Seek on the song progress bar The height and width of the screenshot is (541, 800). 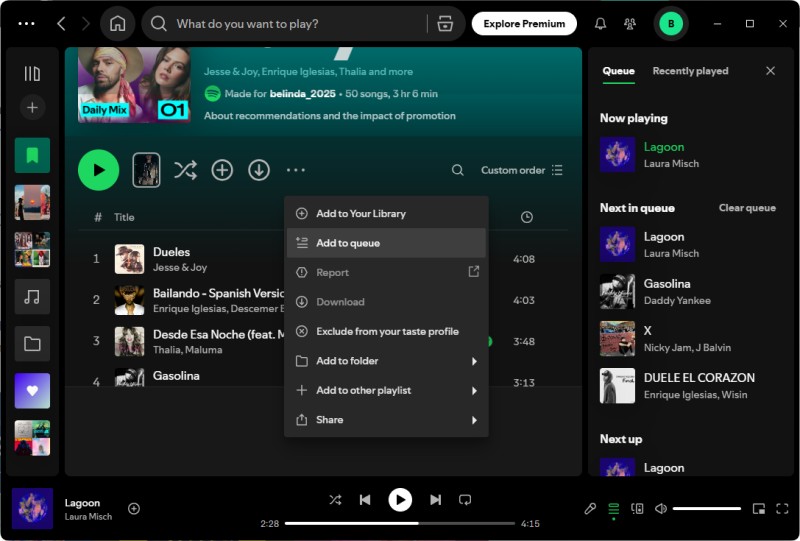point(399,523)
